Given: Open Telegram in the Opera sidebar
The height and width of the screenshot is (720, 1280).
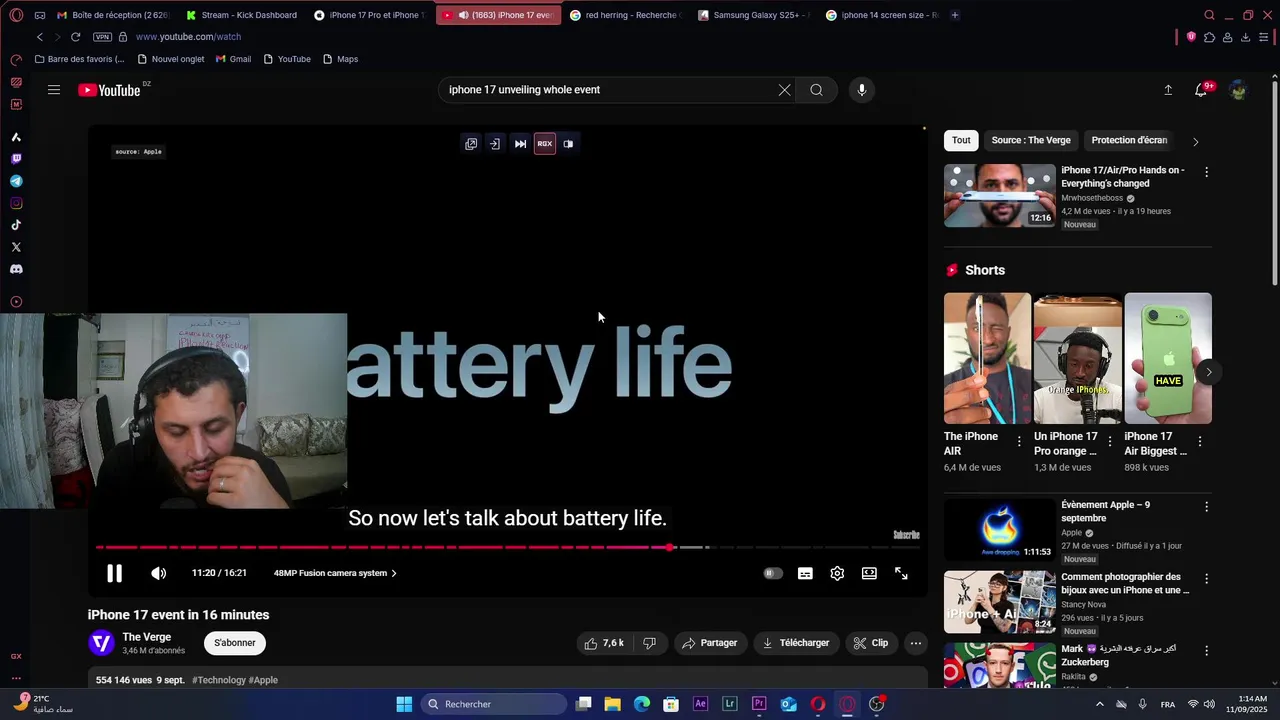Looking at the screenshot, I should coord(16,181).
